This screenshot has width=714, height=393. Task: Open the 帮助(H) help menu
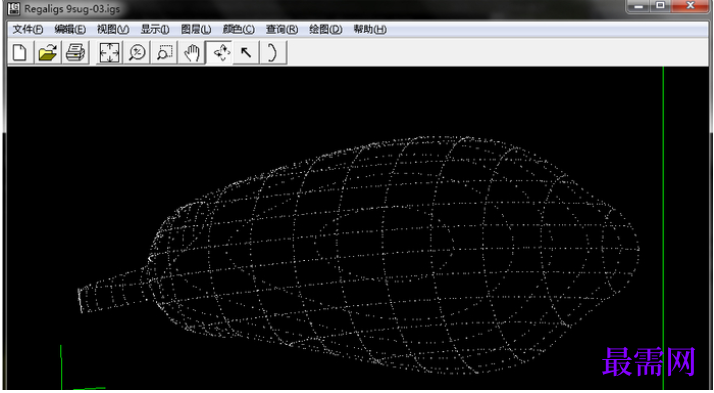point(370,30)
